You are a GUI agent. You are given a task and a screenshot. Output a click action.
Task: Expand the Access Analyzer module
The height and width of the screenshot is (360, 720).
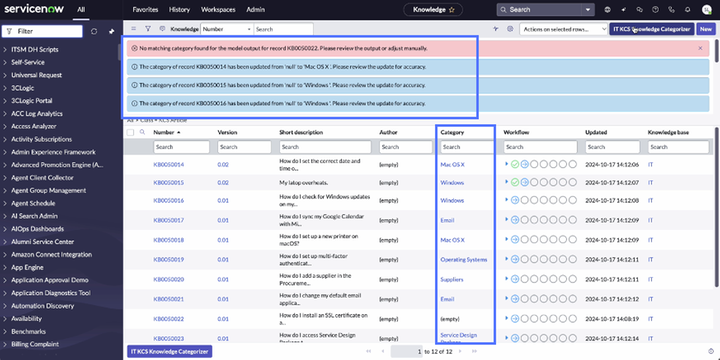(x=34, y=126)
